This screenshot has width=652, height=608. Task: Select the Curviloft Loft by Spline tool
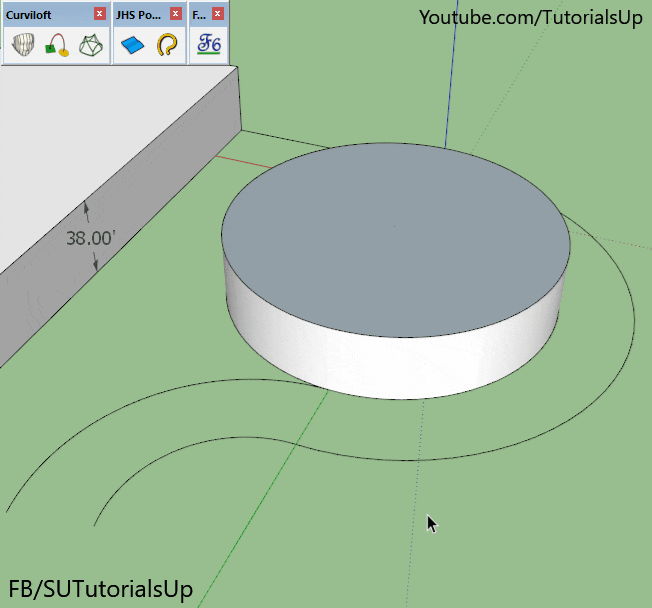tap(23, 44)
